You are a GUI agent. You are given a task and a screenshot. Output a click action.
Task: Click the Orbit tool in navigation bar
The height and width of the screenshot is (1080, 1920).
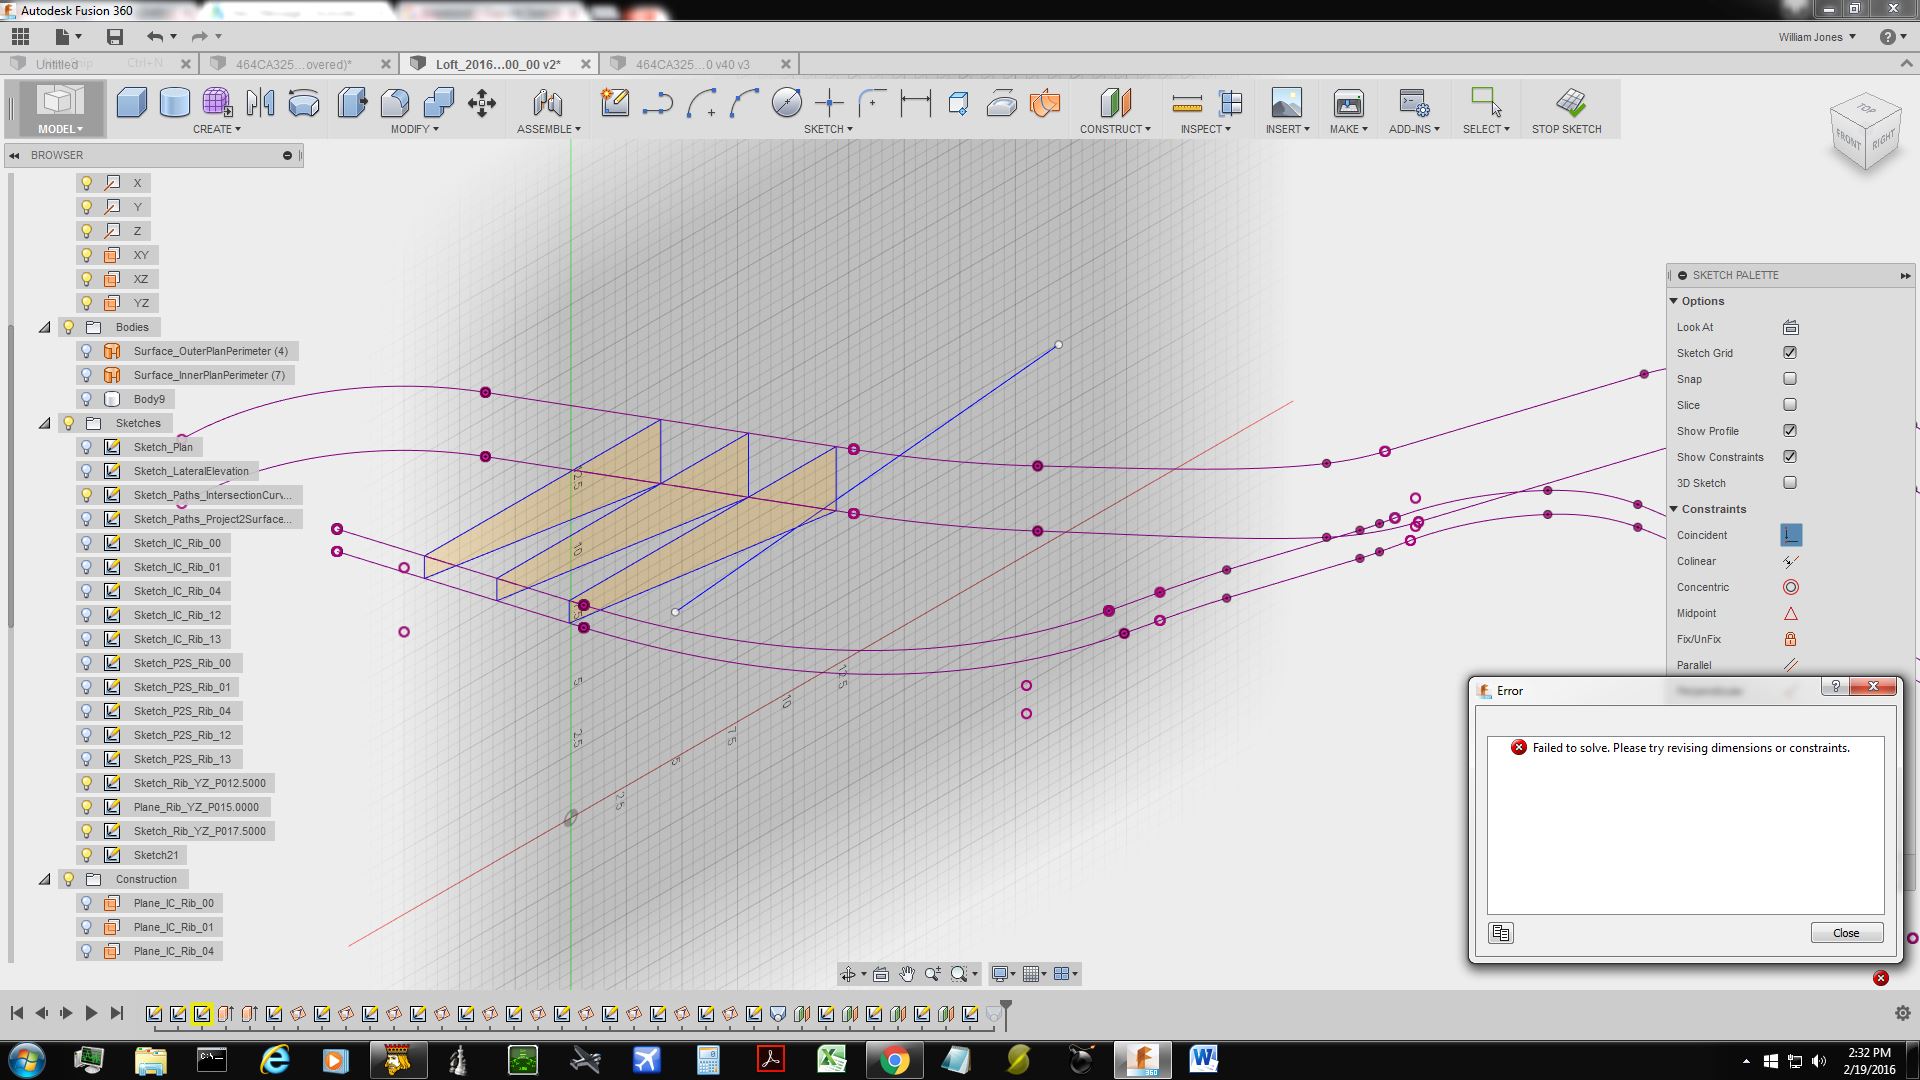point(848,974)
